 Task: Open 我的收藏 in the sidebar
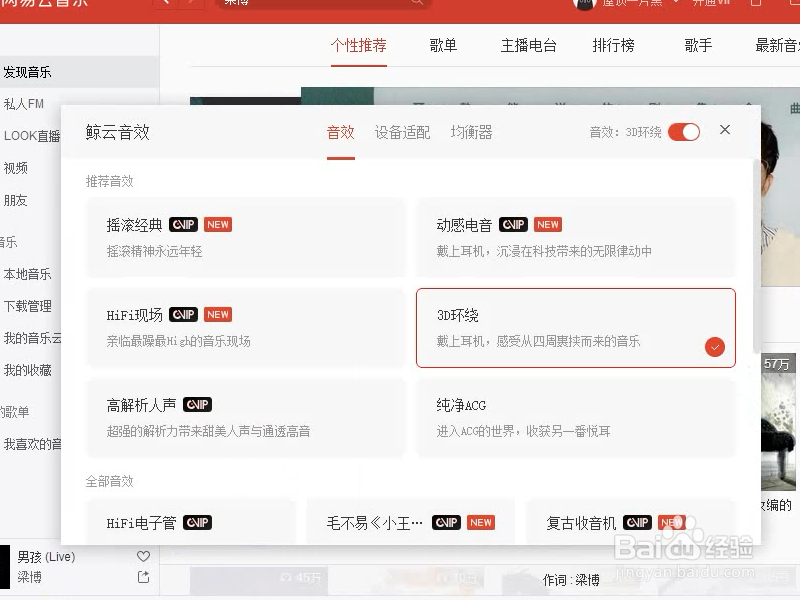tap(28, 370)
